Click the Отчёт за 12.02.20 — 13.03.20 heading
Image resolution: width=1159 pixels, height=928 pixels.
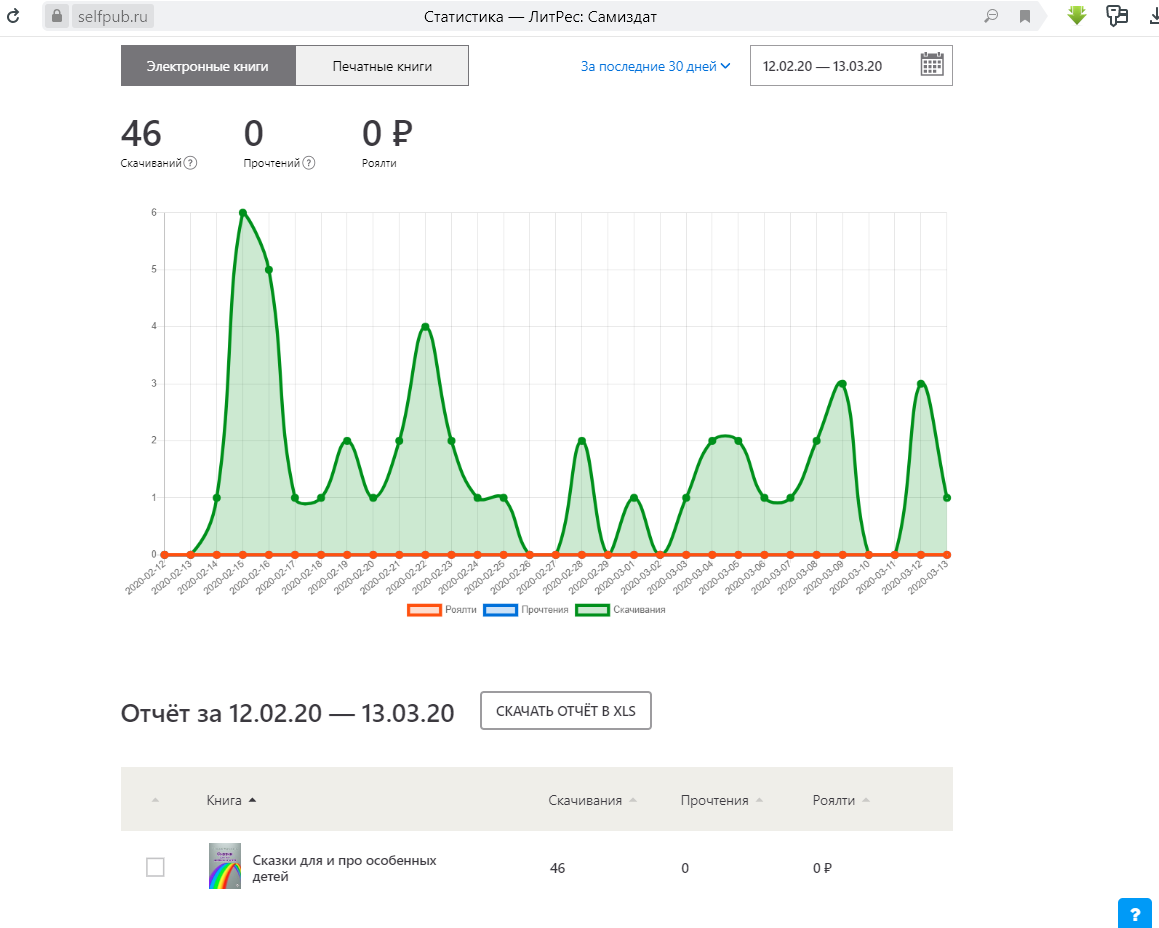[x=288, y=713]
